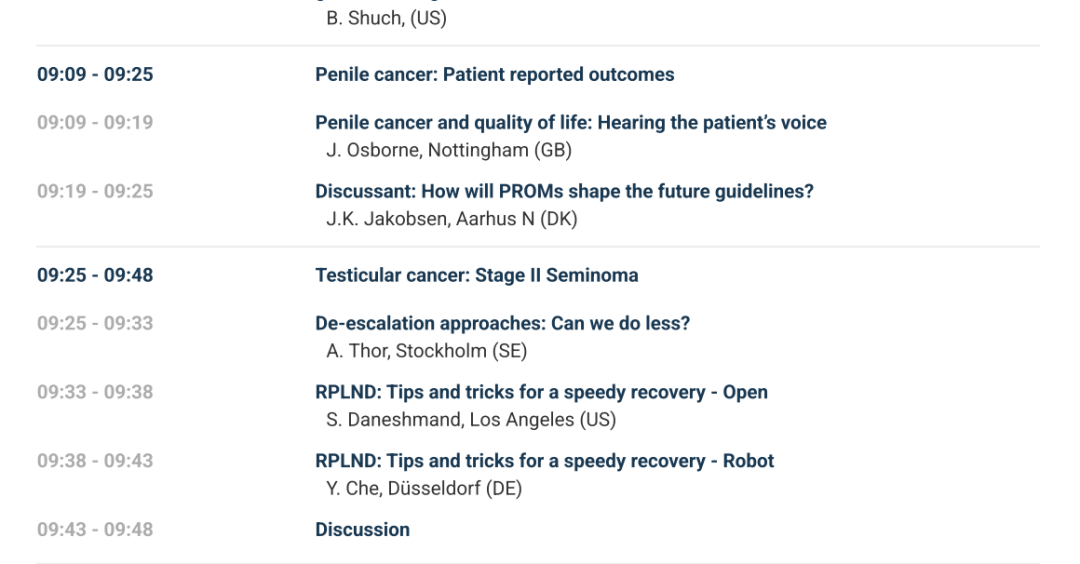Select the 09:33 - 09:38 time slot
Screen dimensions: 1080x564
(95, 392)
